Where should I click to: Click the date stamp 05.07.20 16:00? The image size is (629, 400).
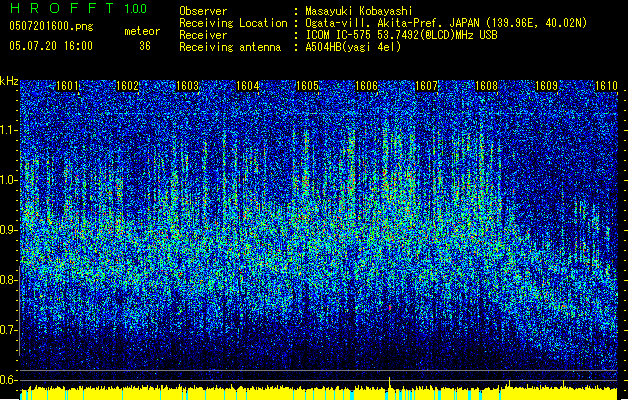[51, 45]
